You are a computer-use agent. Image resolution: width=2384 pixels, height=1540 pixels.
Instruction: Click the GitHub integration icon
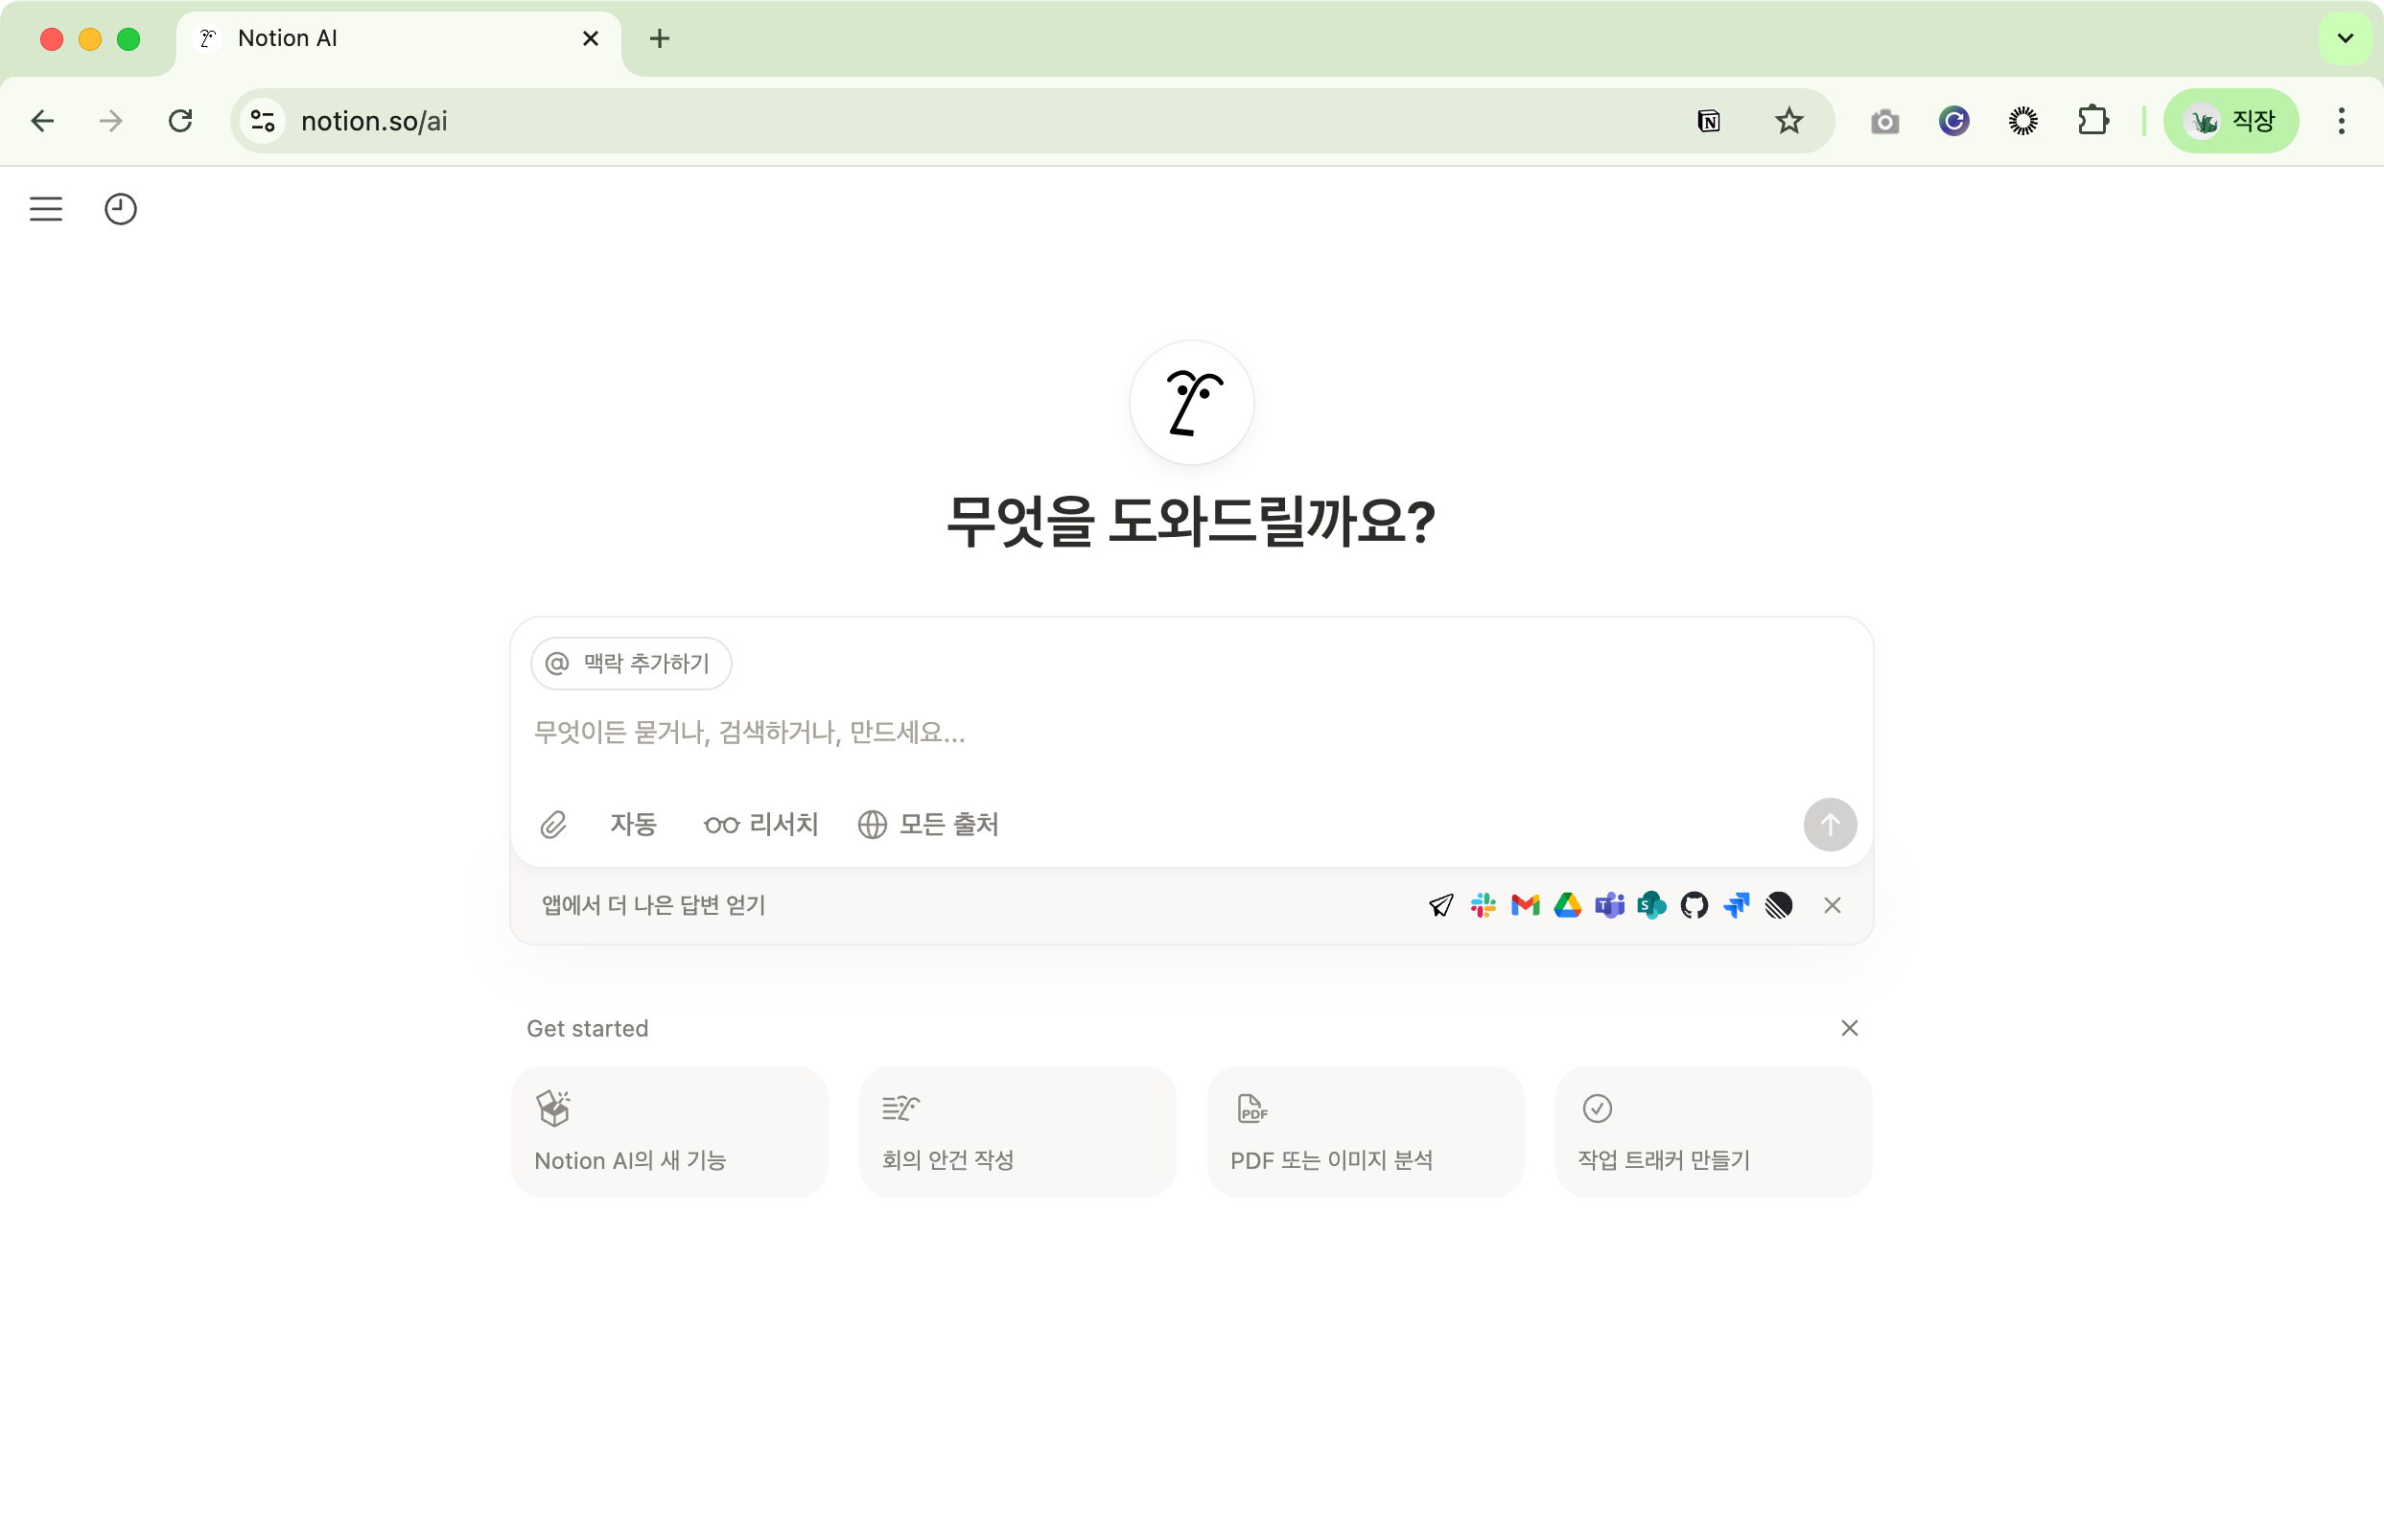(1694, 905)
